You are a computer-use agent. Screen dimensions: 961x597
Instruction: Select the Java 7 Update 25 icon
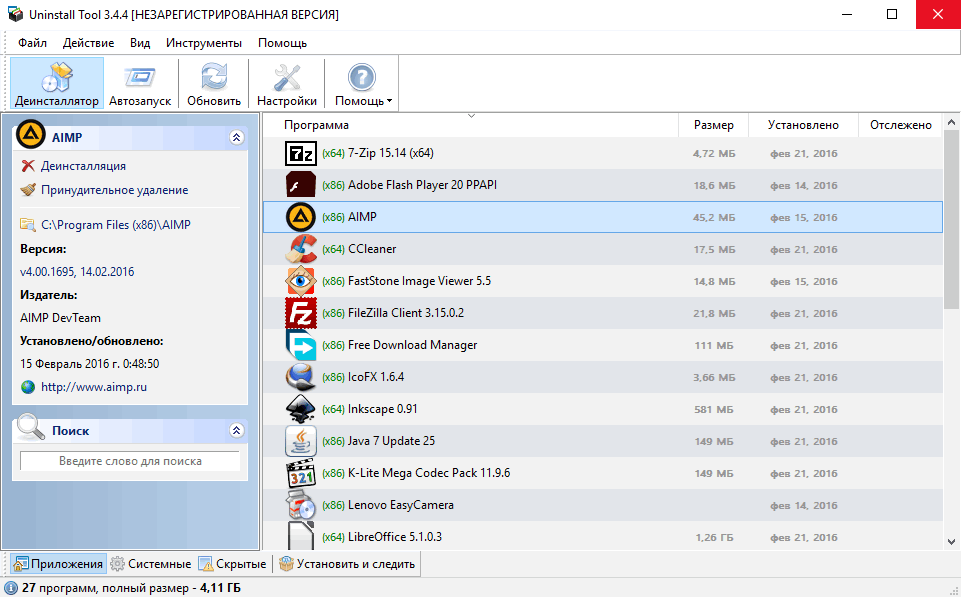(x=301, y=441)
